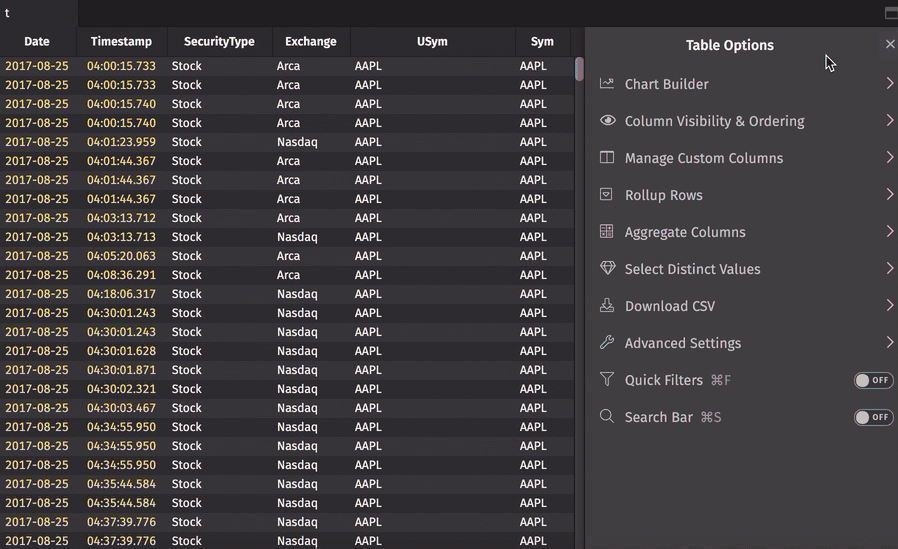Click the wrench icon for Advanced Settings

click(x=606, y=343)
